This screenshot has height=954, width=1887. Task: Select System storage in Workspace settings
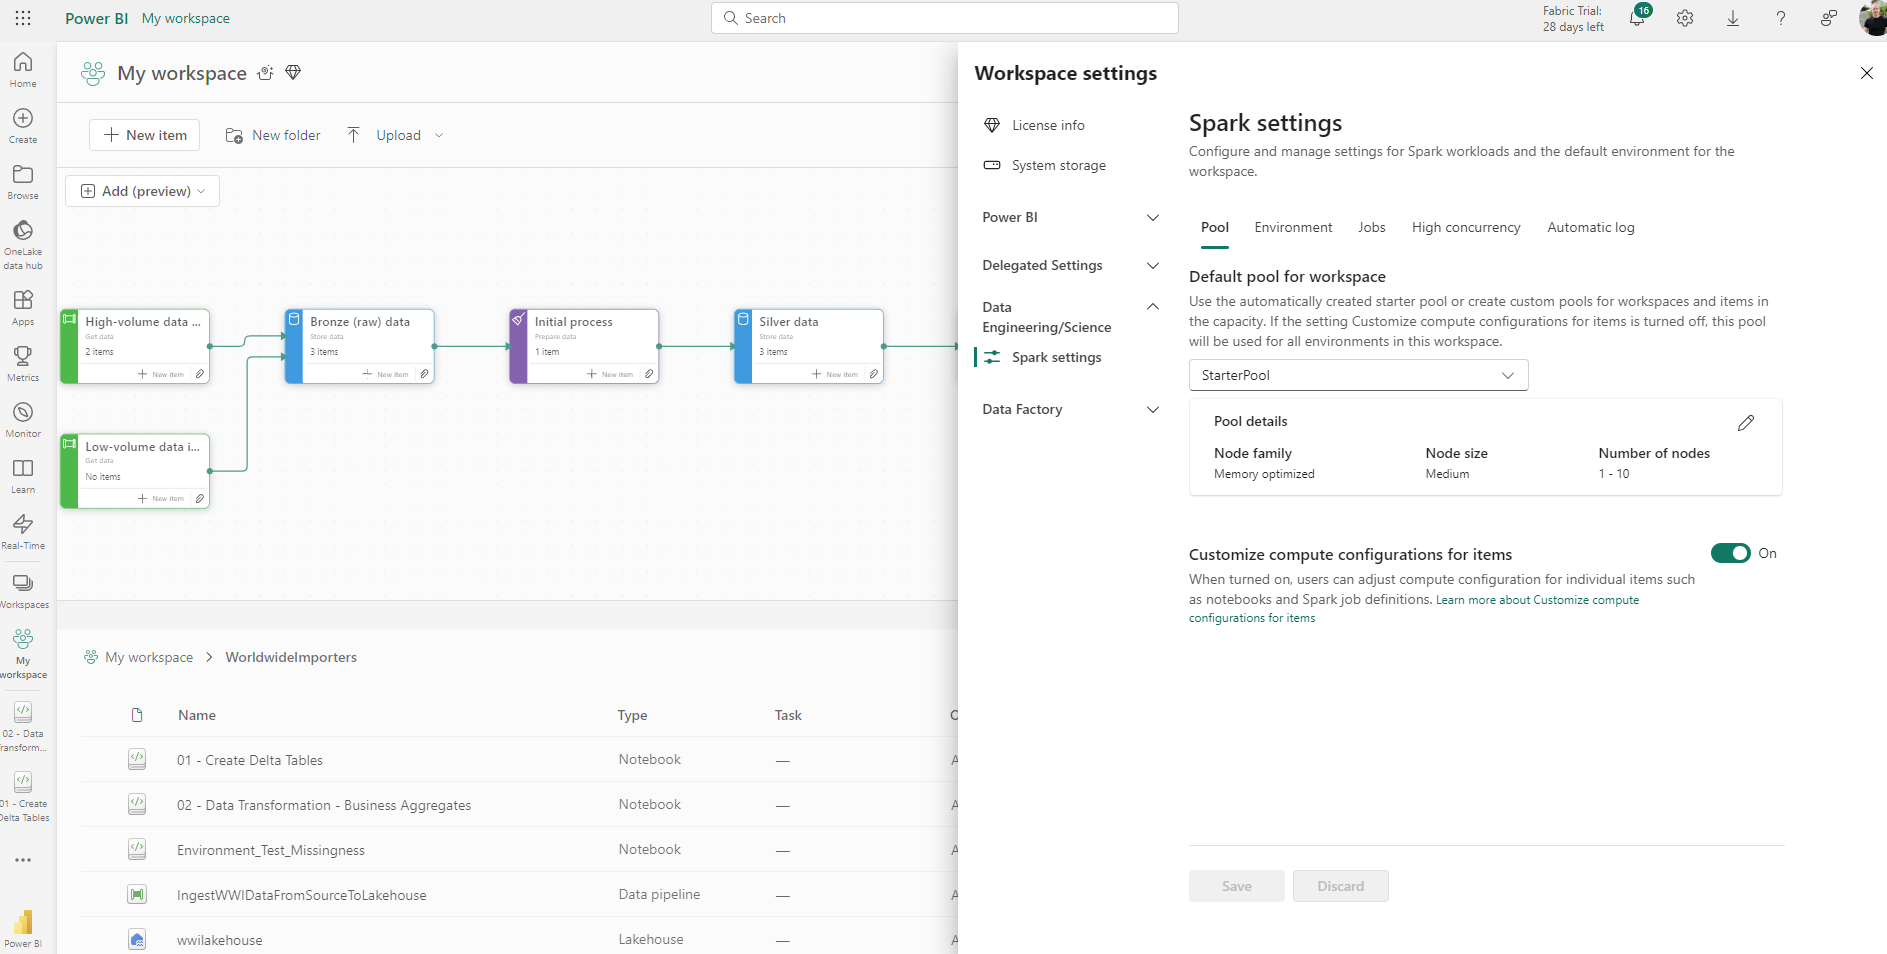[x=1058, y=165]
